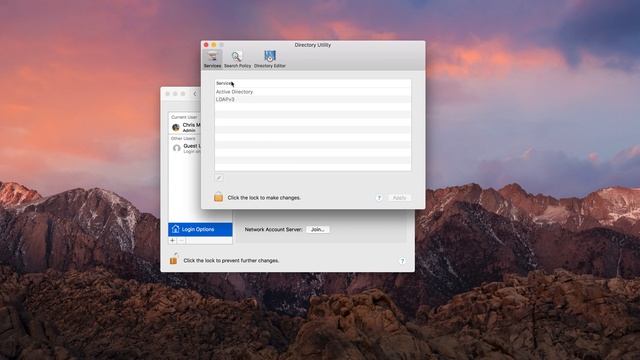Go back in System Preferences window
The image size is (640, 360).
[195, 94]
